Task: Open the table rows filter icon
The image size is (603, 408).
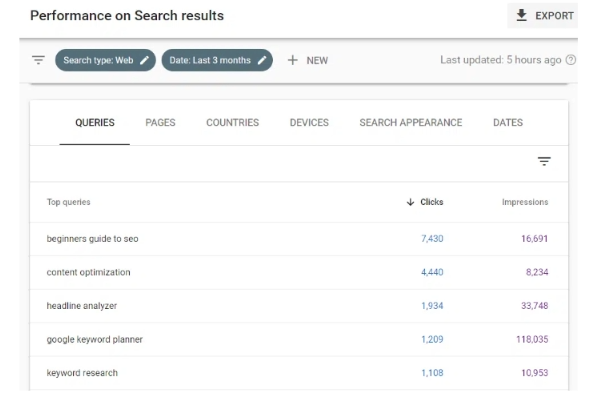Action: 544,161
